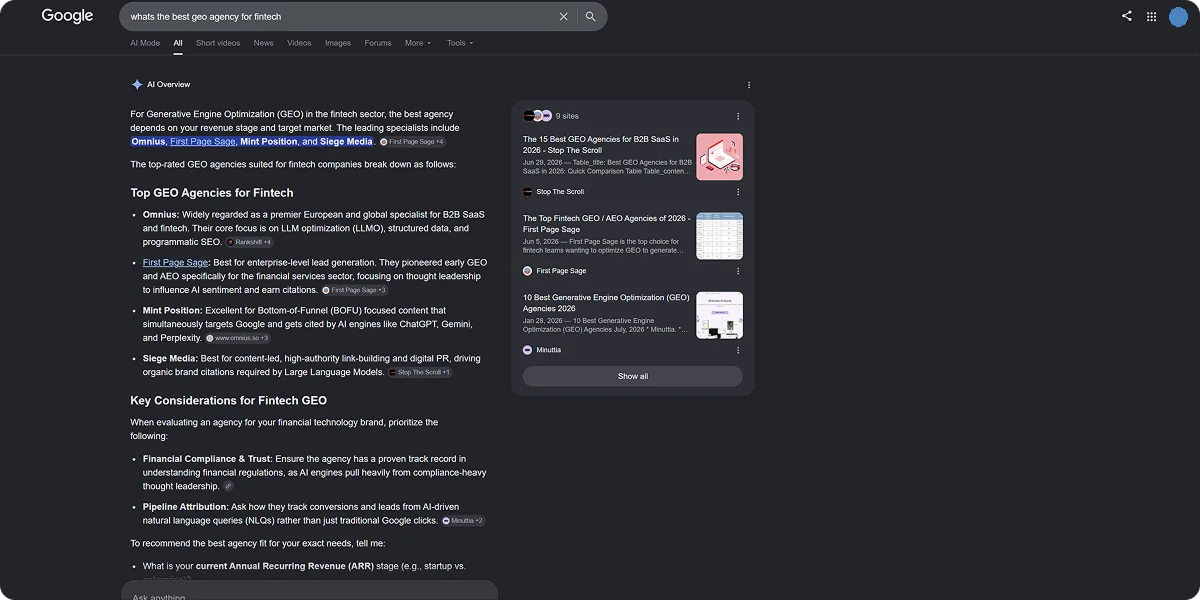Focus the search box with the fintech query
The width and height of the screenshot is (1200, 600).
338,16
